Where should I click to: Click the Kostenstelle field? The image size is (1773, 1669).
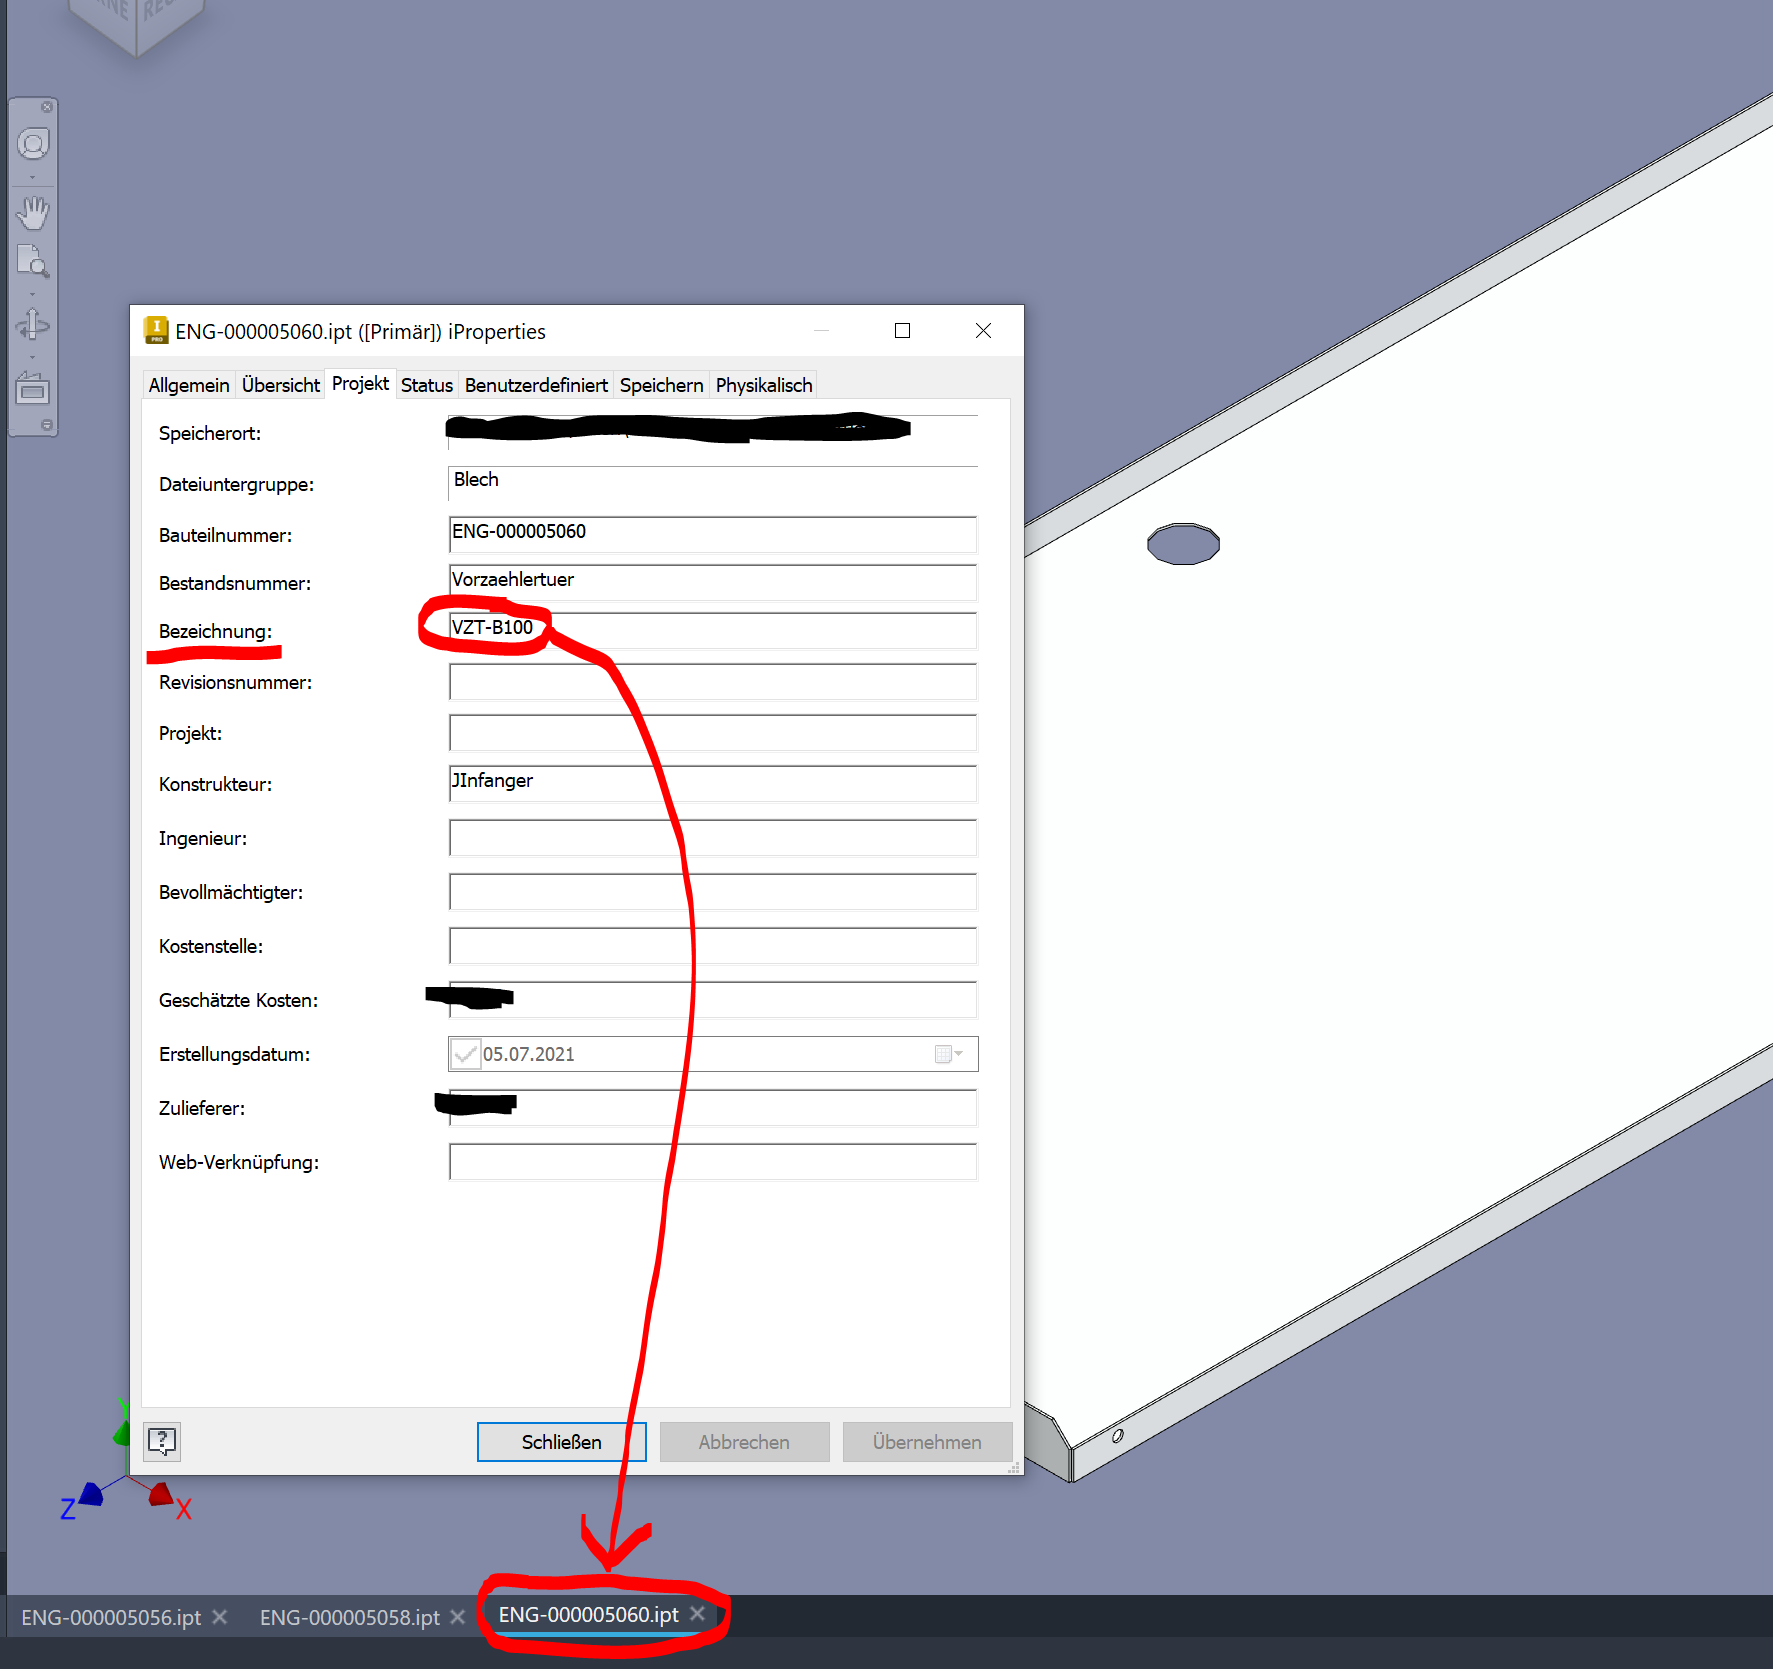[713, 946]
